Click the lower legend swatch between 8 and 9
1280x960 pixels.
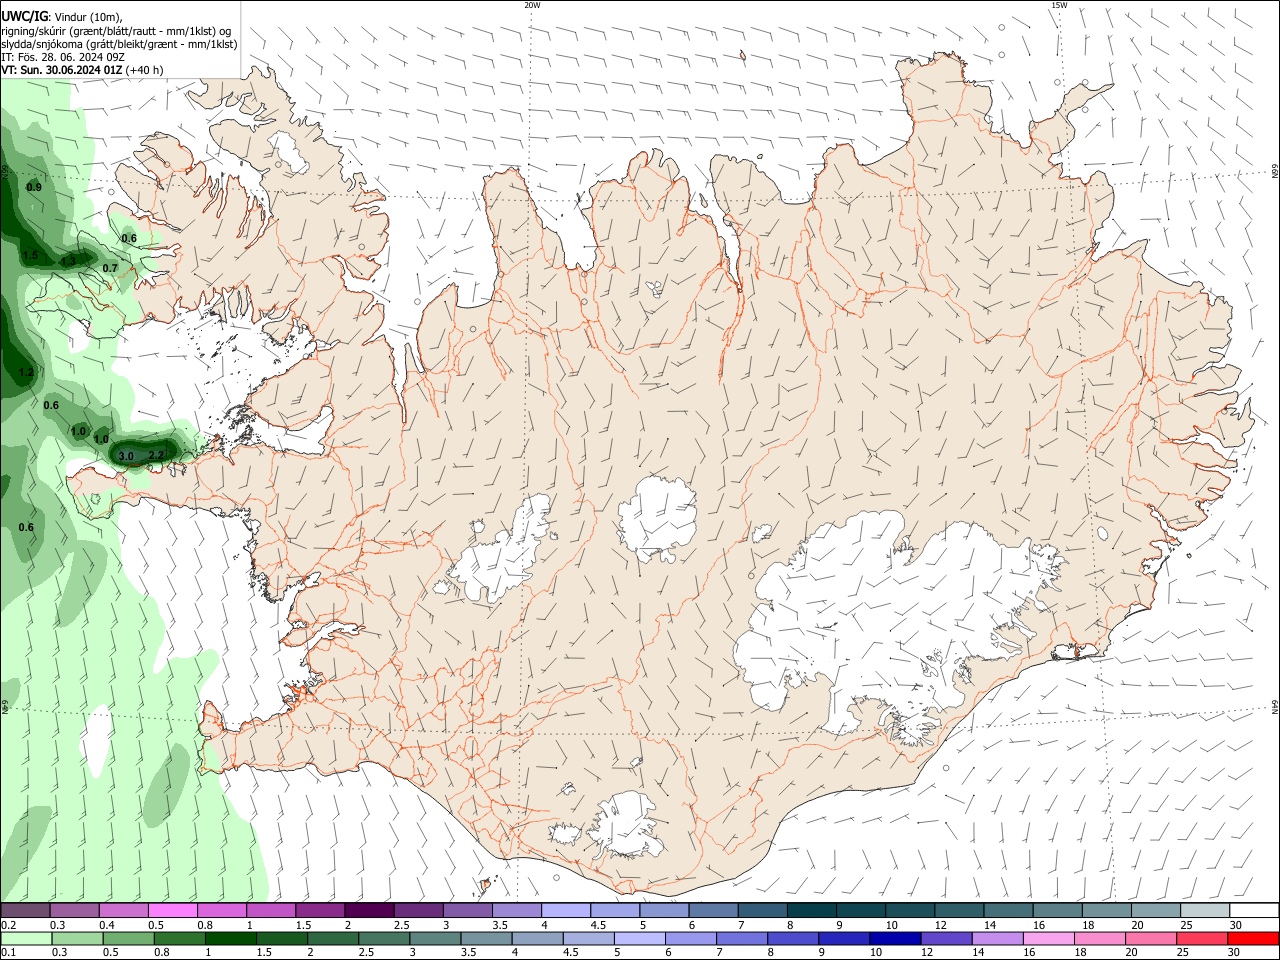point(793,938)
